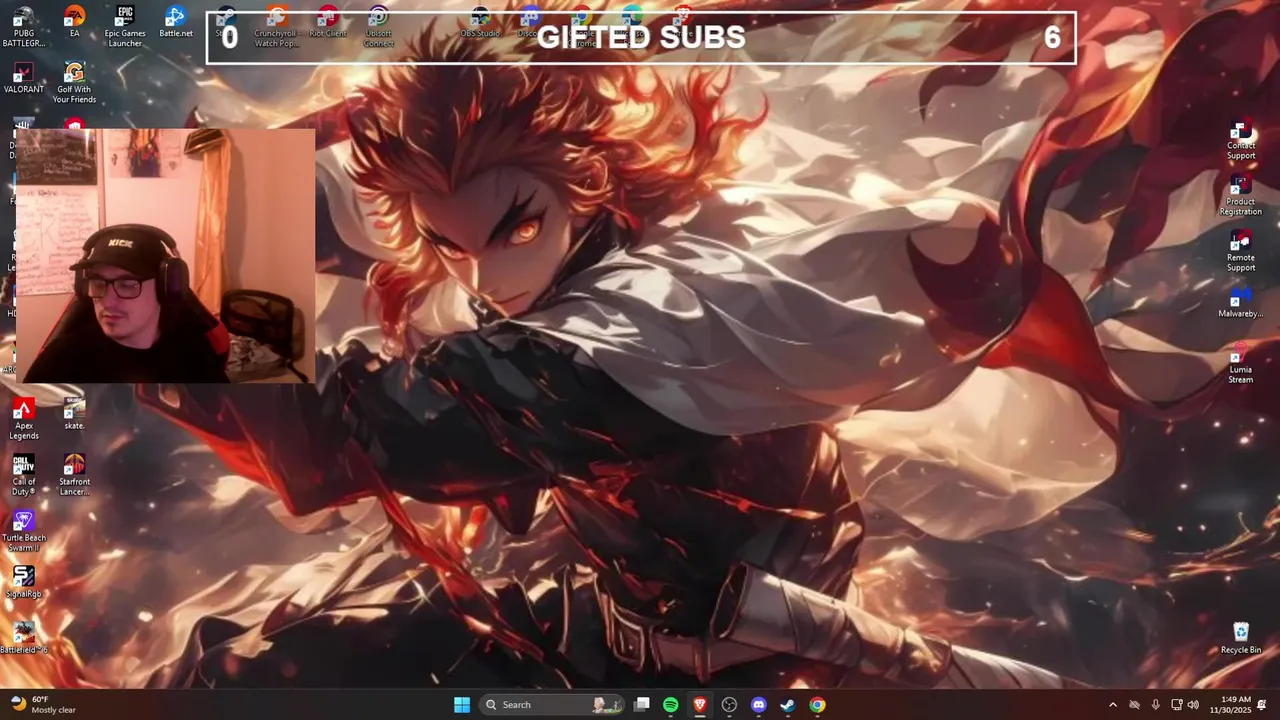Screen dimensions: 1280x720
Task: Open the weather widget showing 60°F
Action: (x=42, y=705)
